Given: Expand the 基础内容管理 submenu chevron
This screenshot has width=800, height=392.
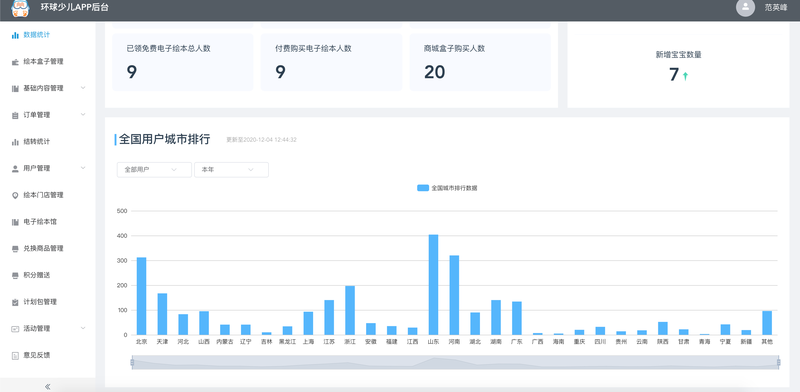Looking at the screenshot, I should pos(83,88).
